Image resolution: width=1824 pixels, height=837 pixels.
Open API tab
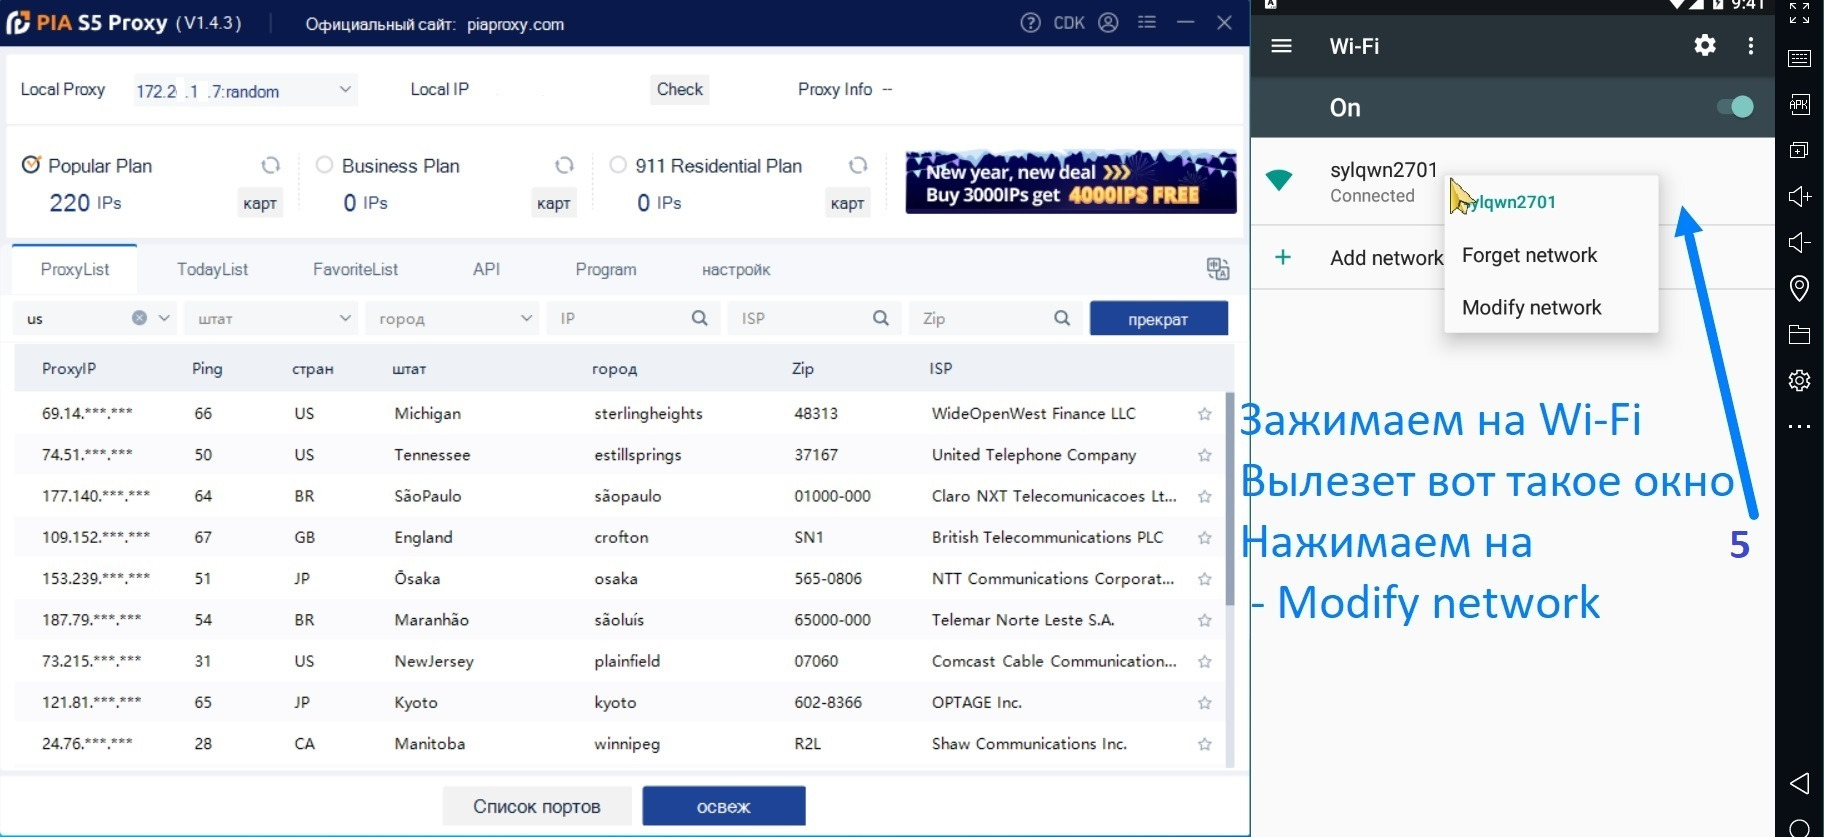486,269
